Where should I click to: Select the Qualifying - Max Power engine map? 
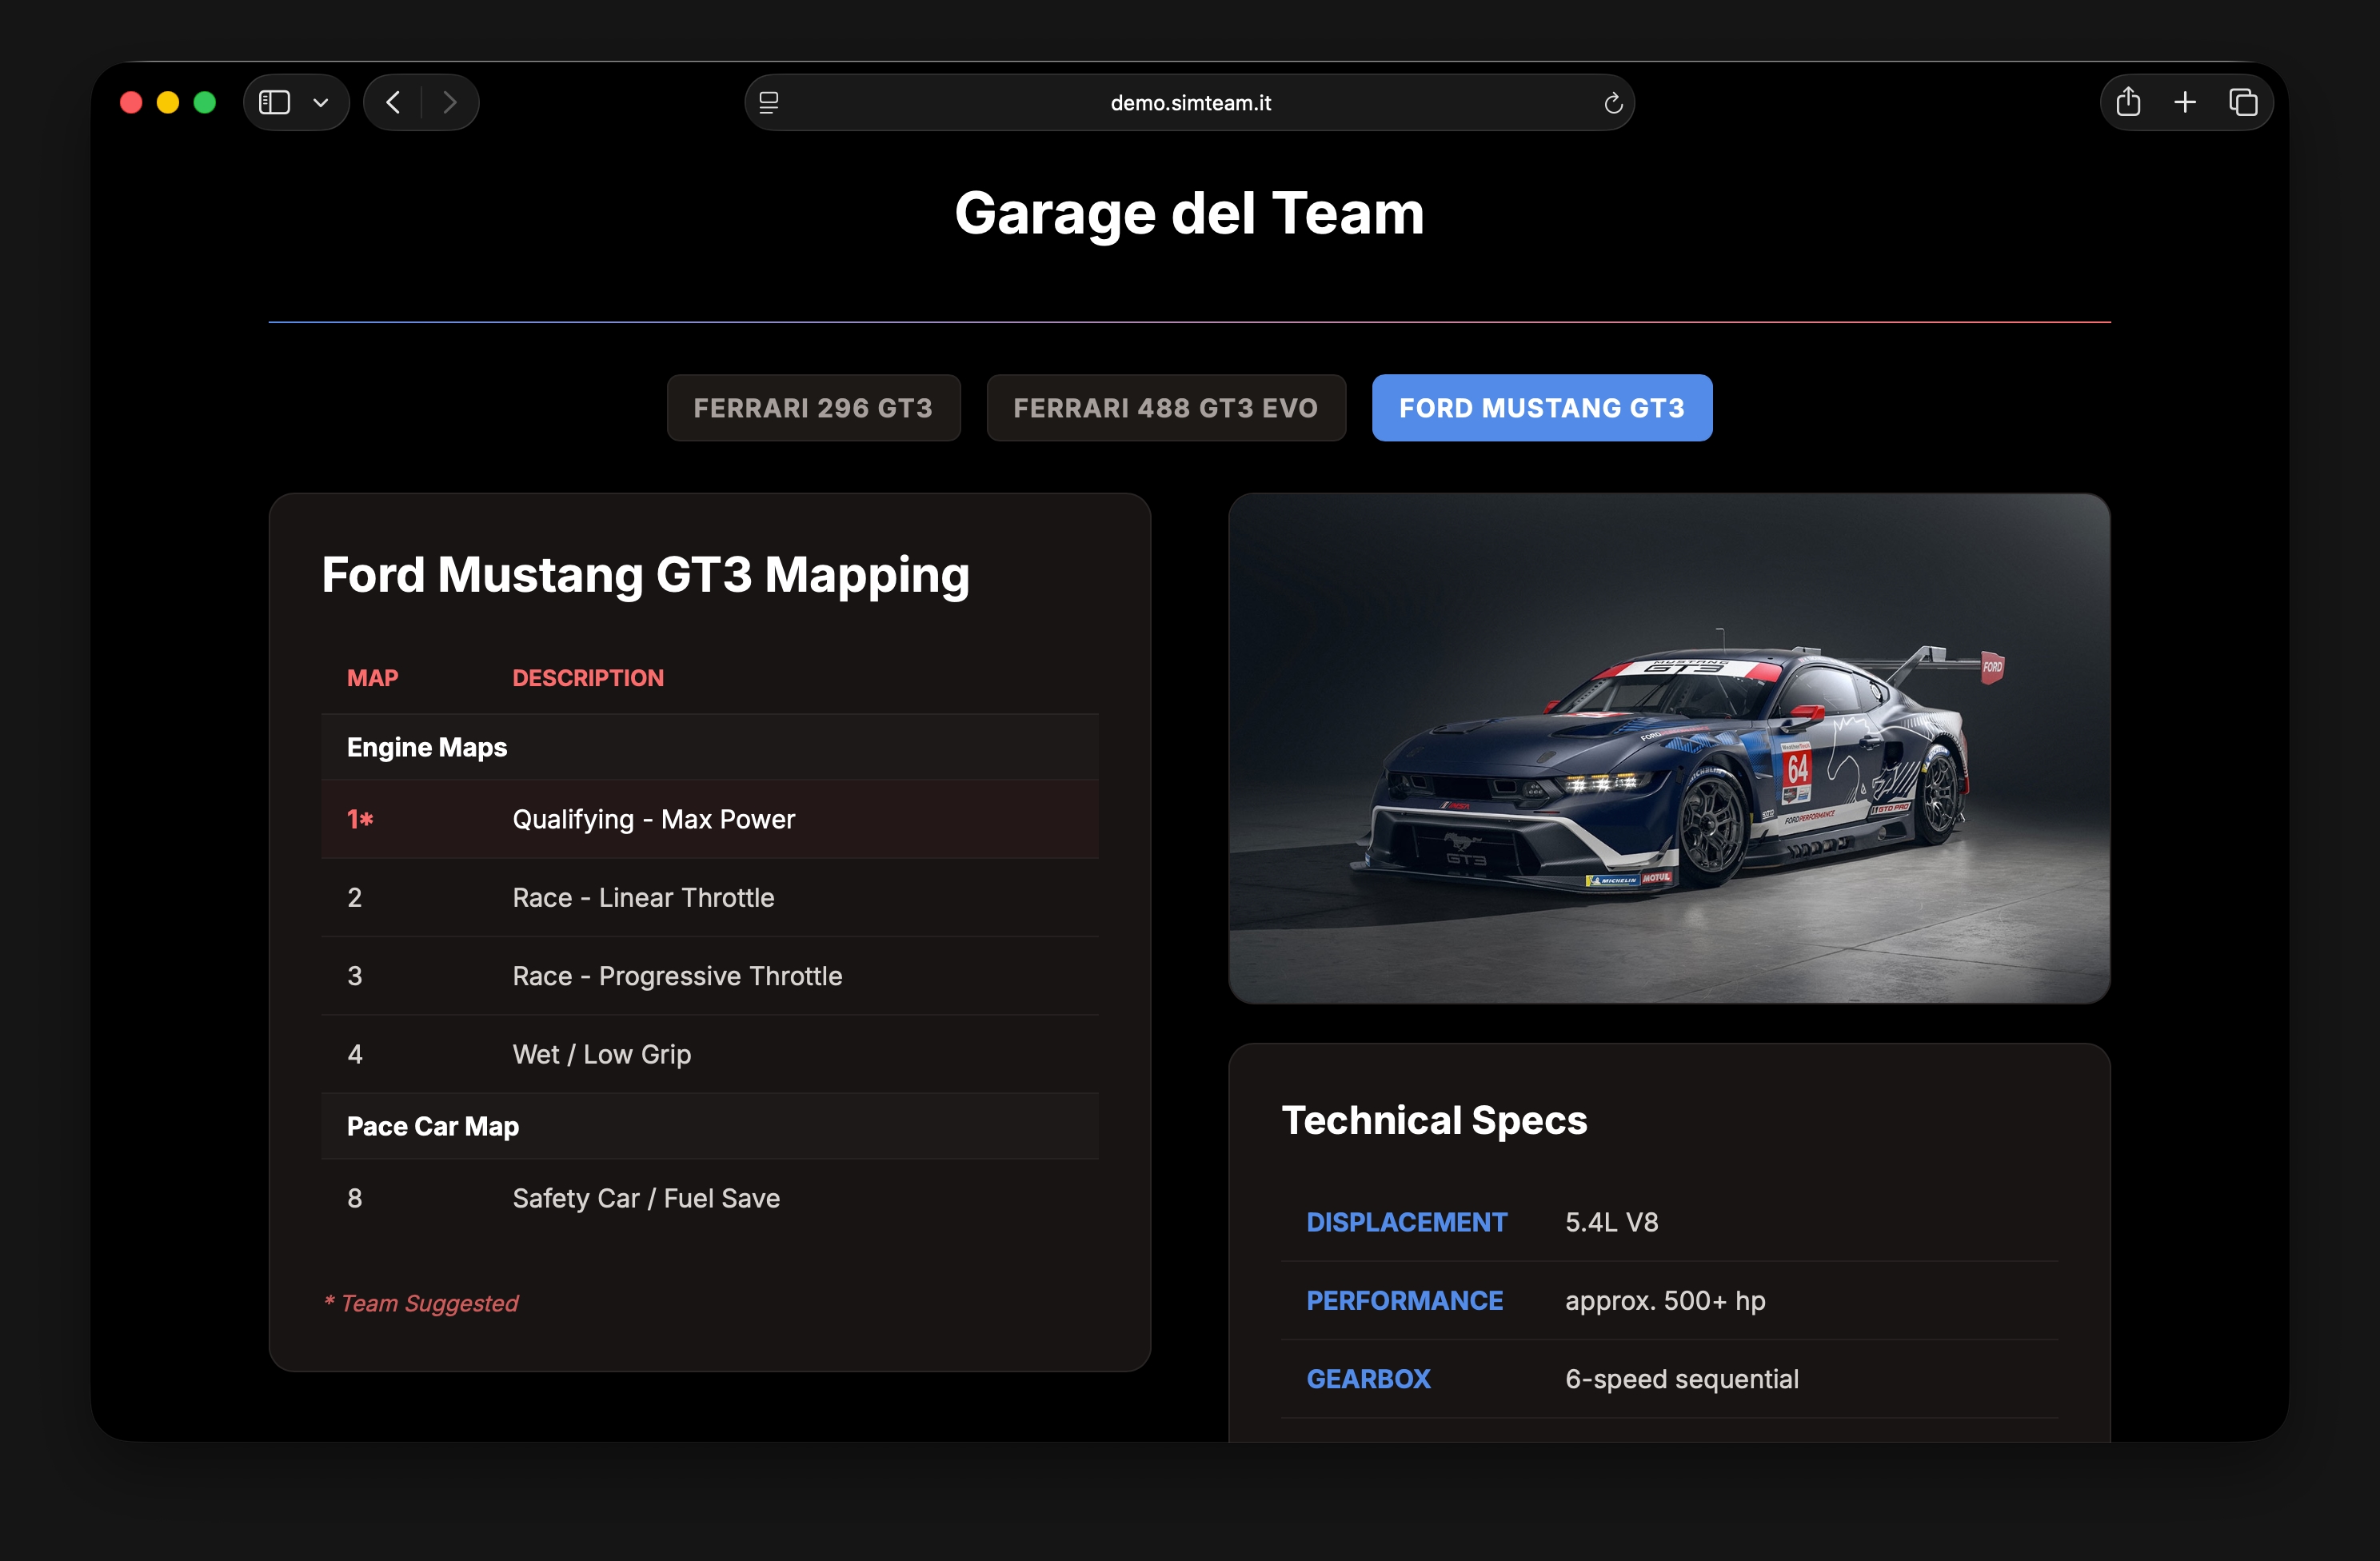tap(653, 819)
